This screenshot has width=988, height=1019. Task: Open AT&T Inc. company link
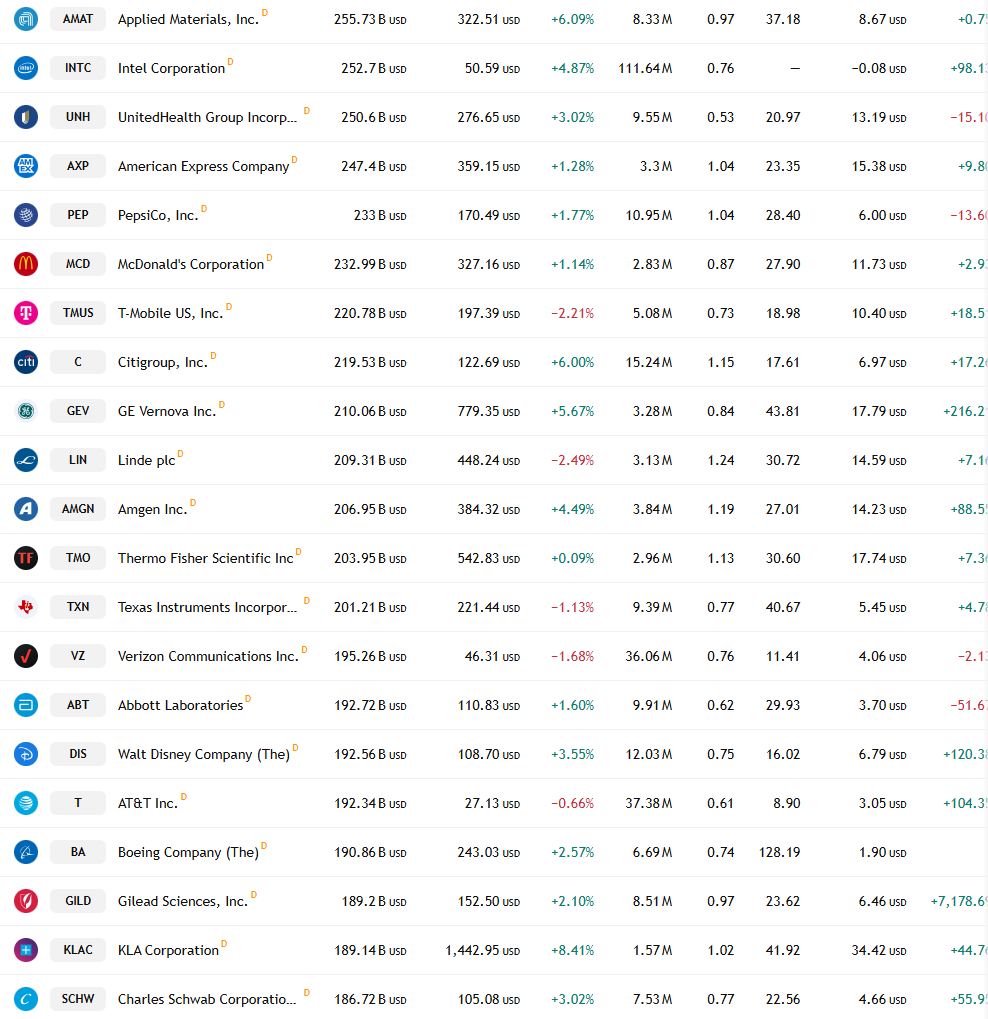coord(148,803)
